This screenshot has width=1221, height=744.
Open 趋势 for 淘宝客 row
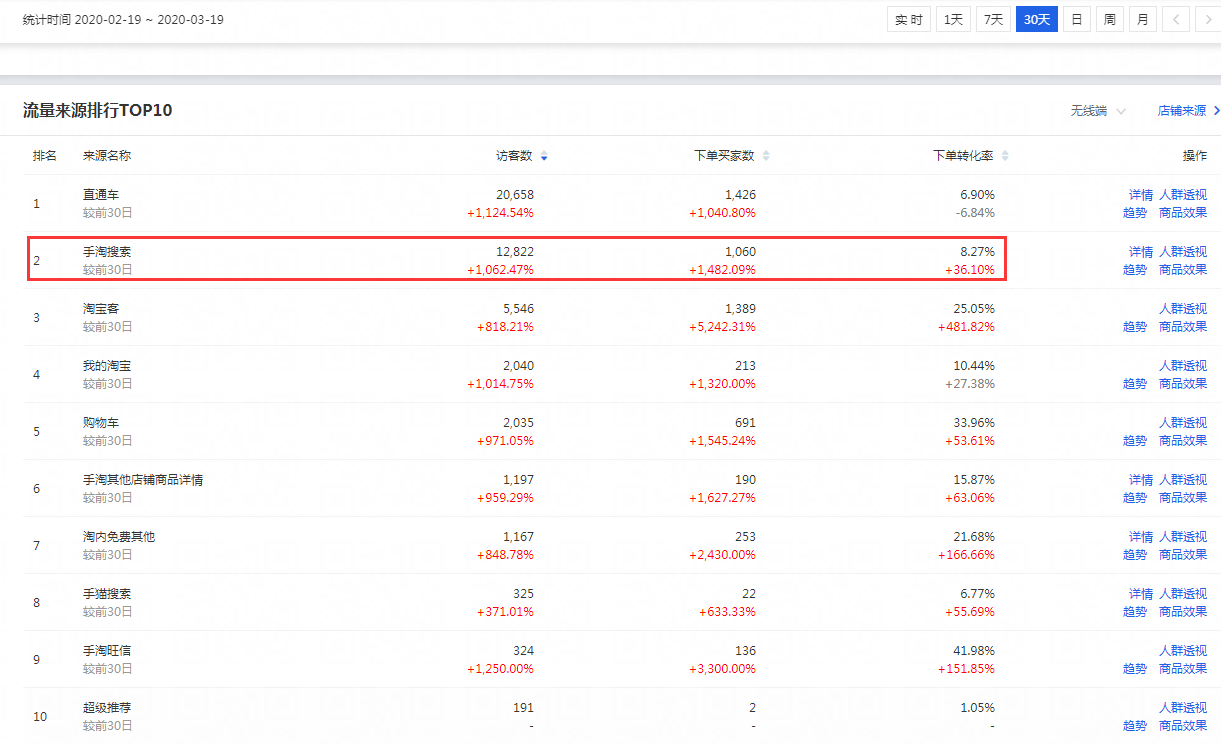coord(1134,327)
